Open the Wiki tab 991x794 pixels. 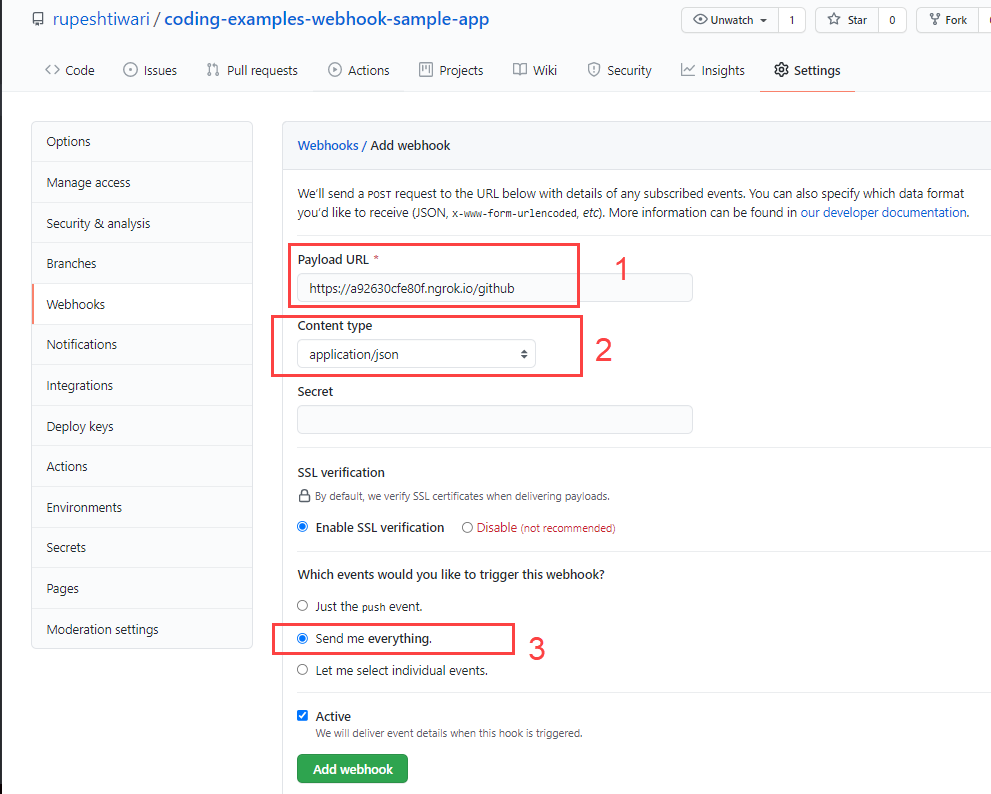(535, 70)
